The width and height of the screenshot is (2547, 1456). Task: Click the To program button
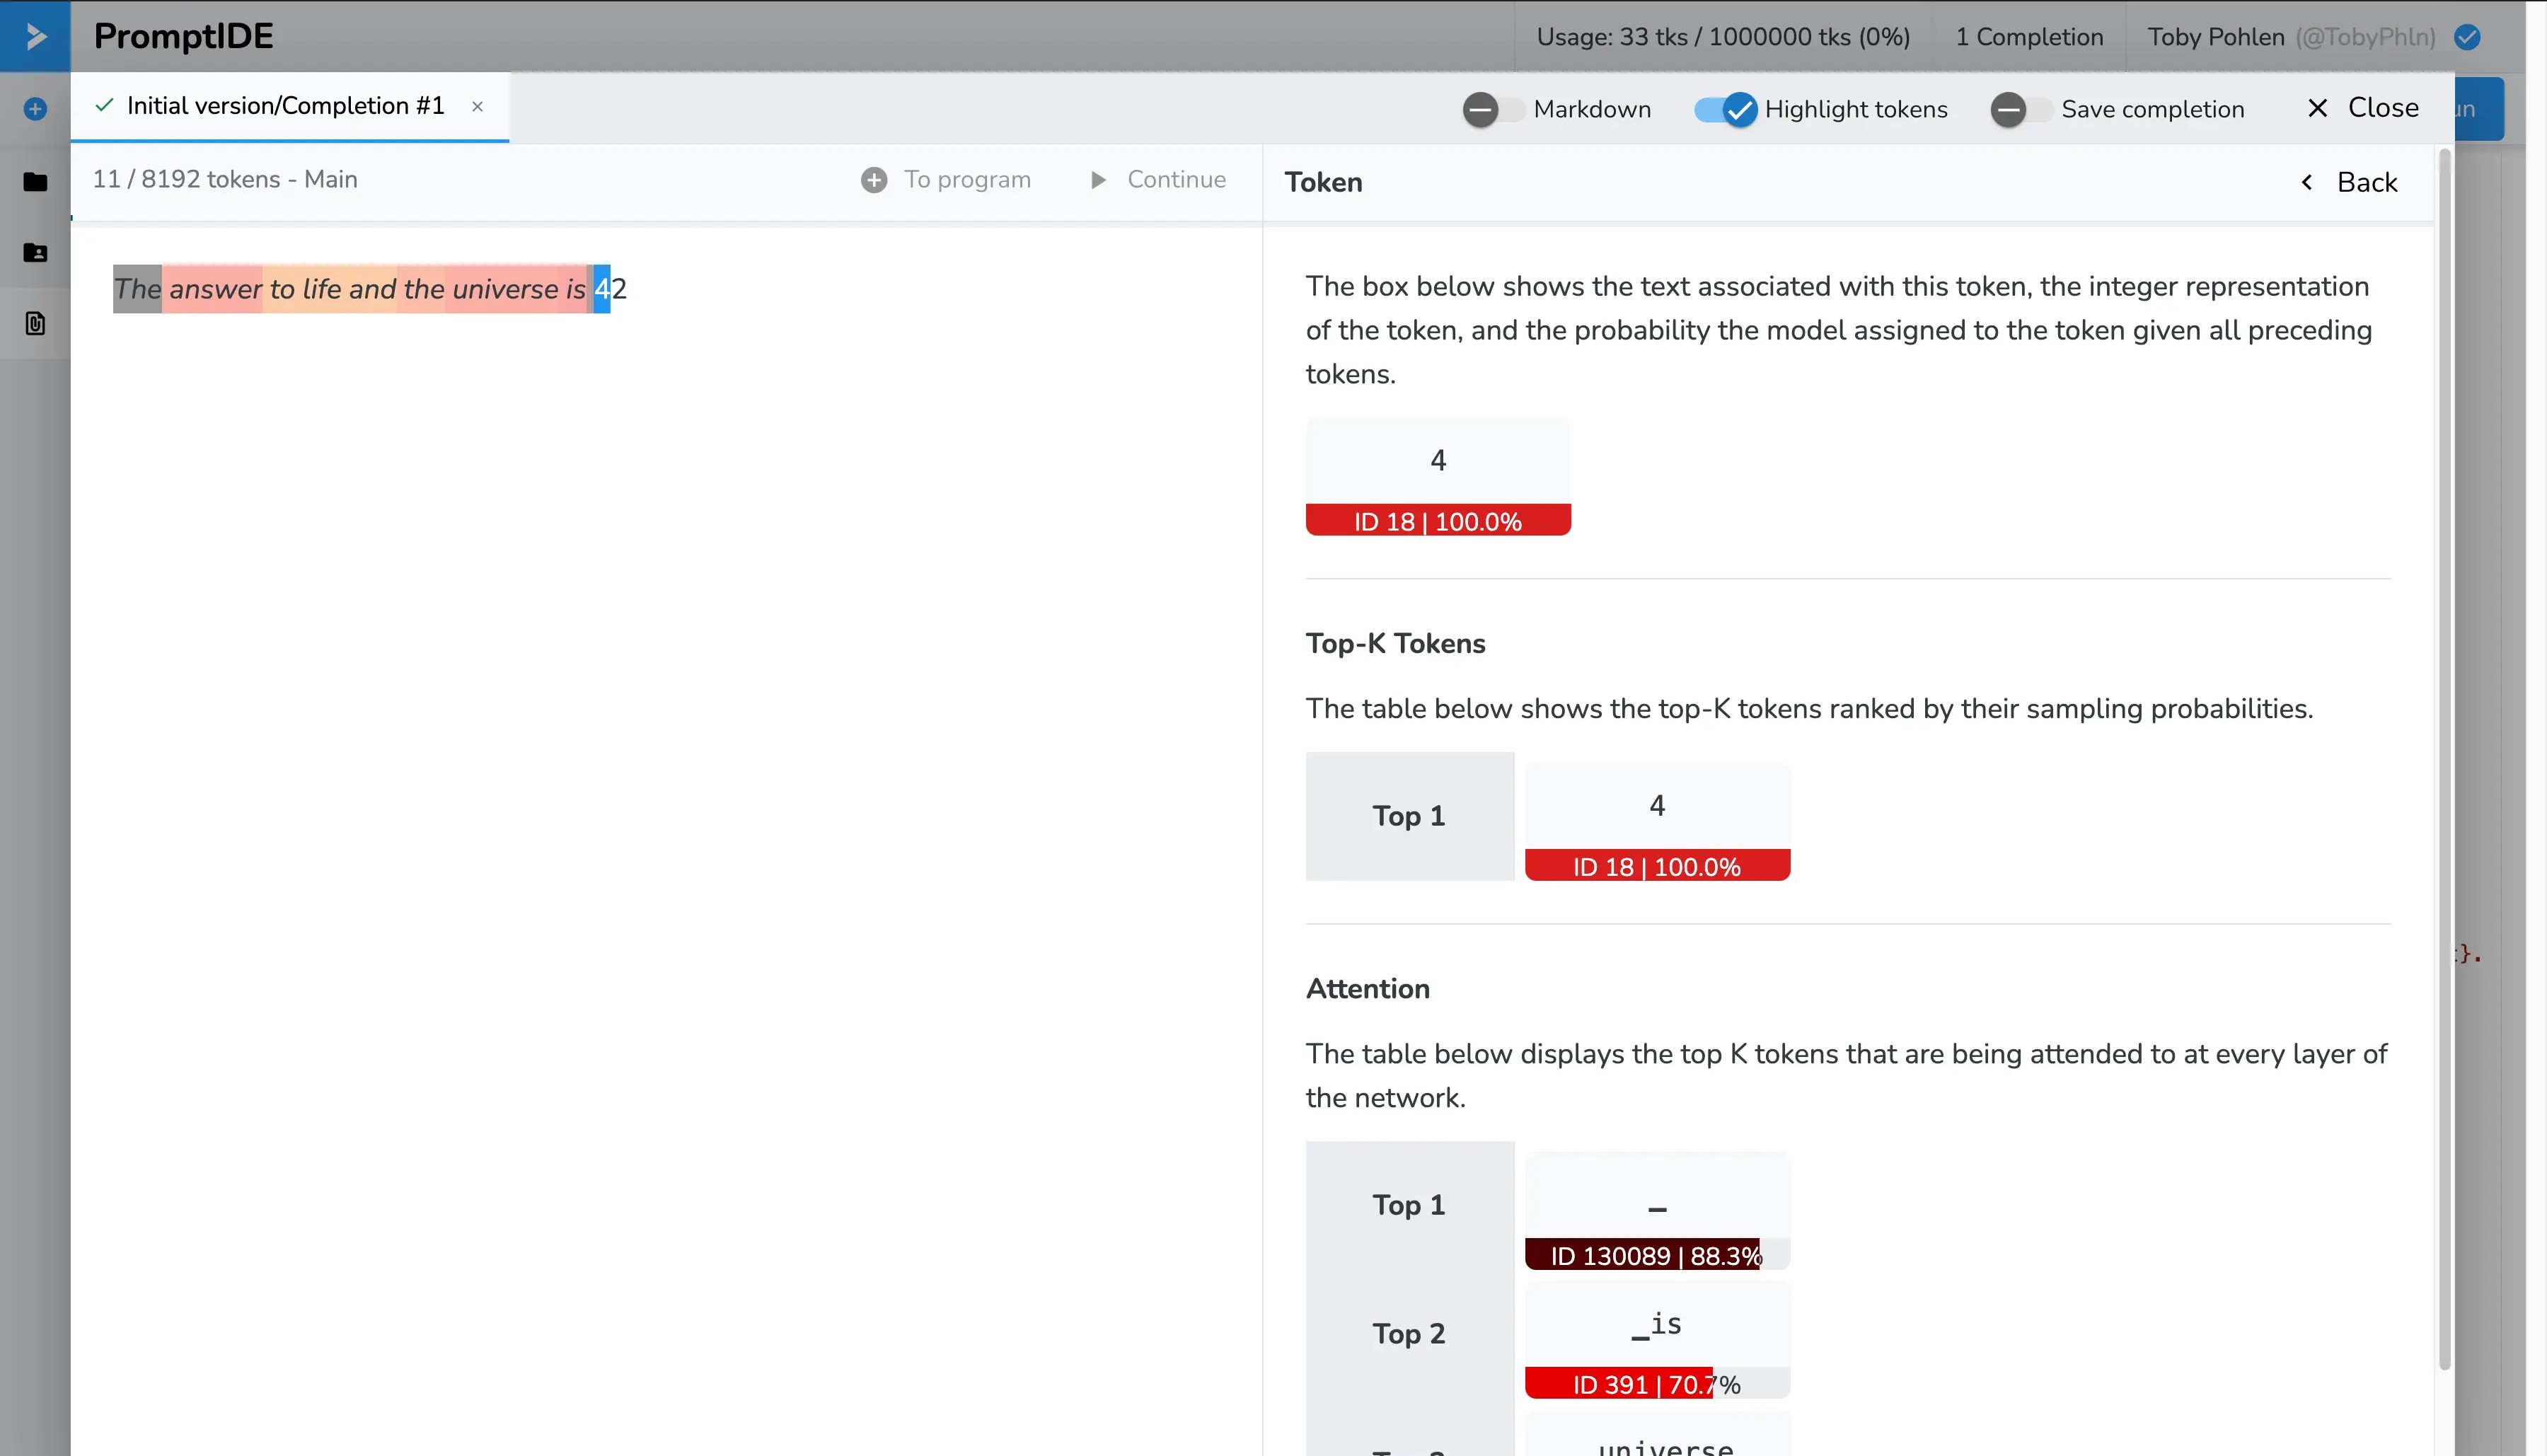(946, 180)
